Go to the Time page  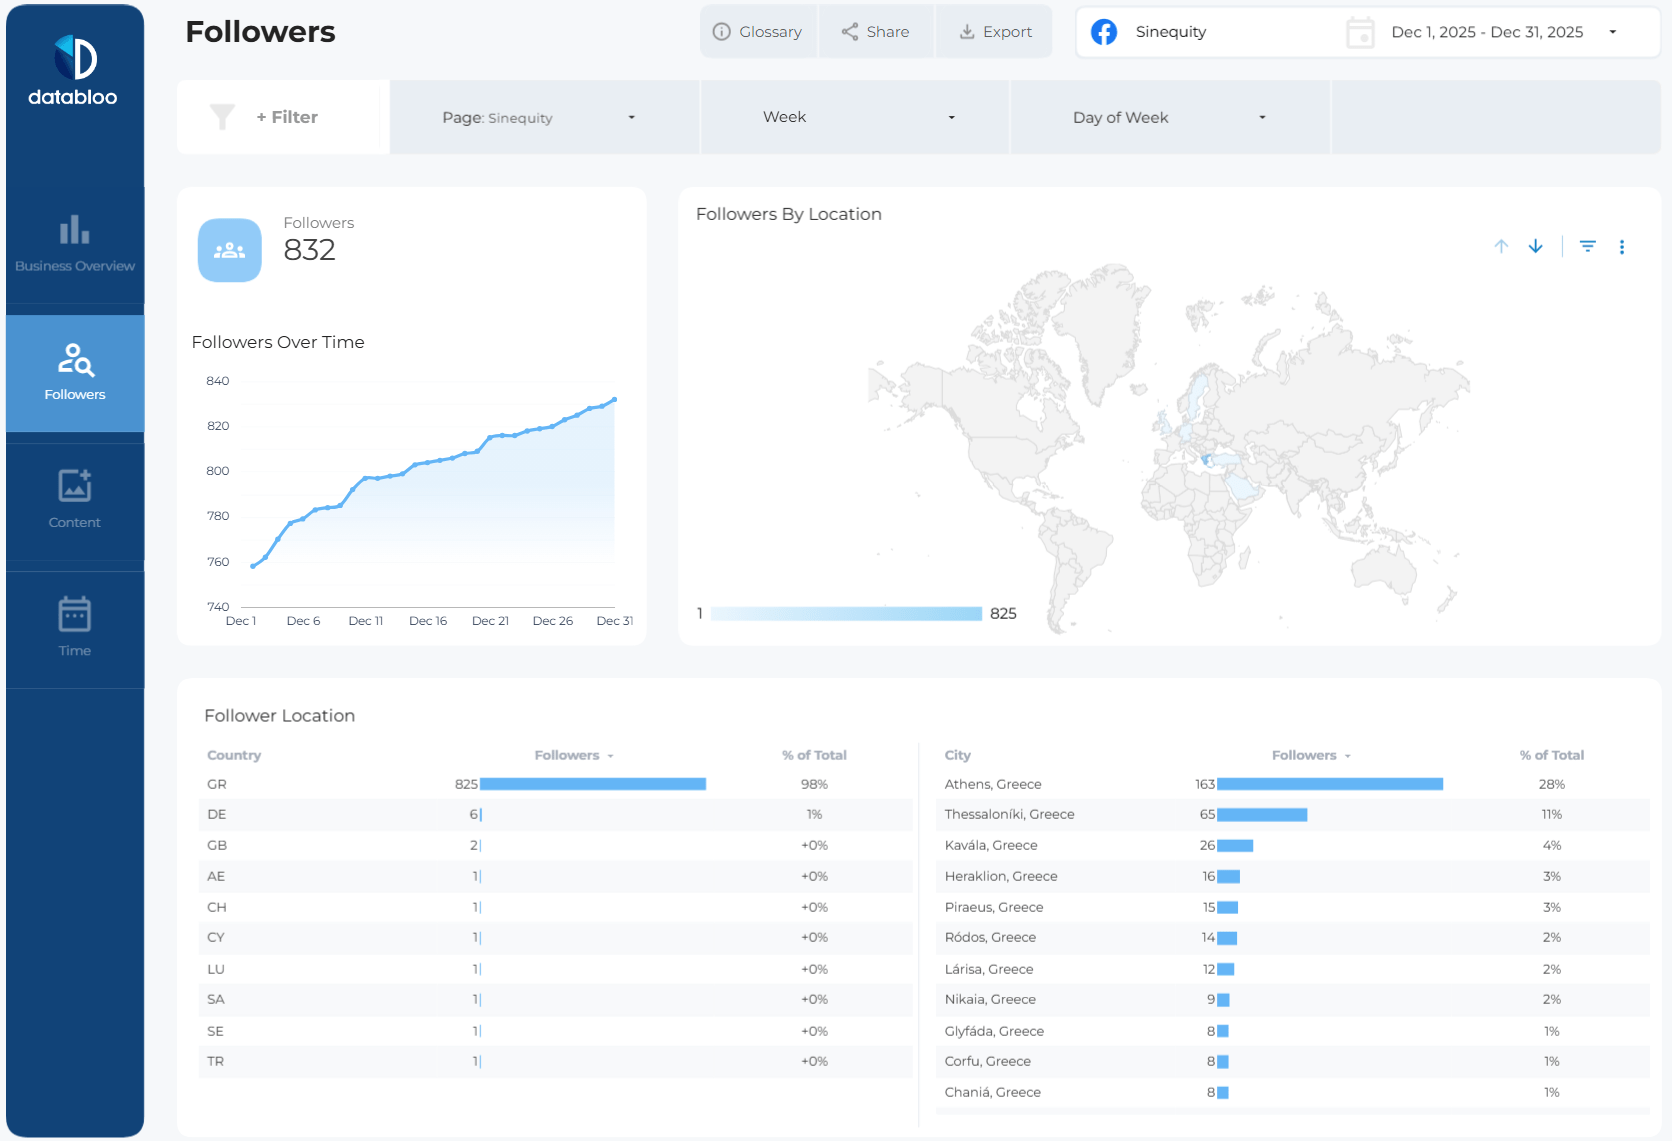coord(75,628)
